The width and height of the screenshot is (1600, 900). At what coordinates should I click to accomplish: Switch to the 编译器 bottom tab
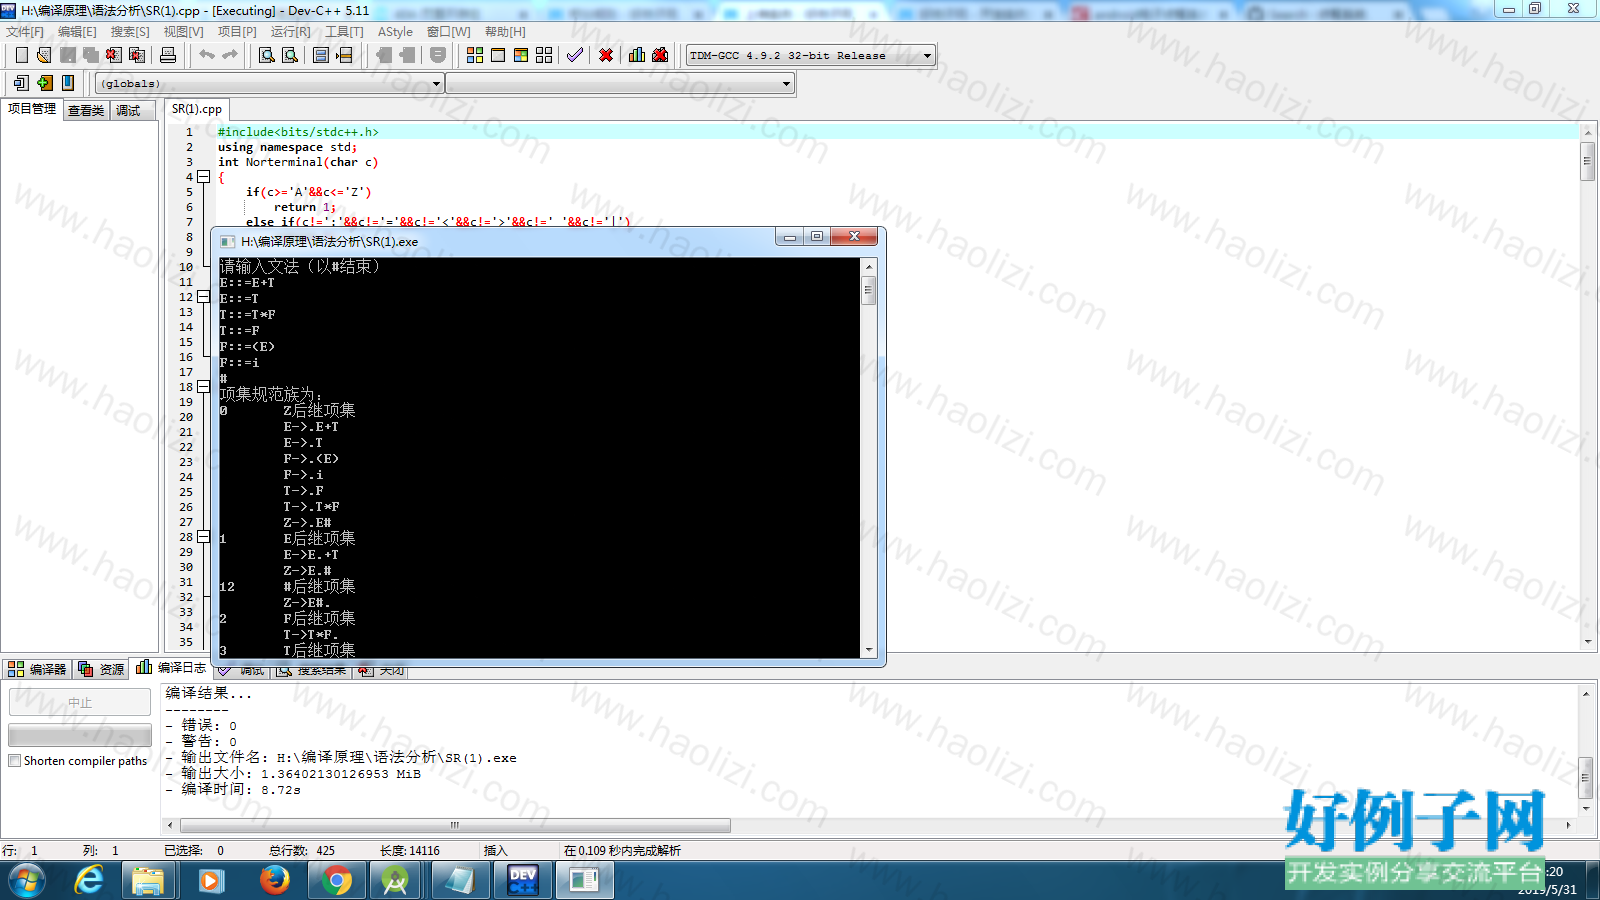click(37, 669)
